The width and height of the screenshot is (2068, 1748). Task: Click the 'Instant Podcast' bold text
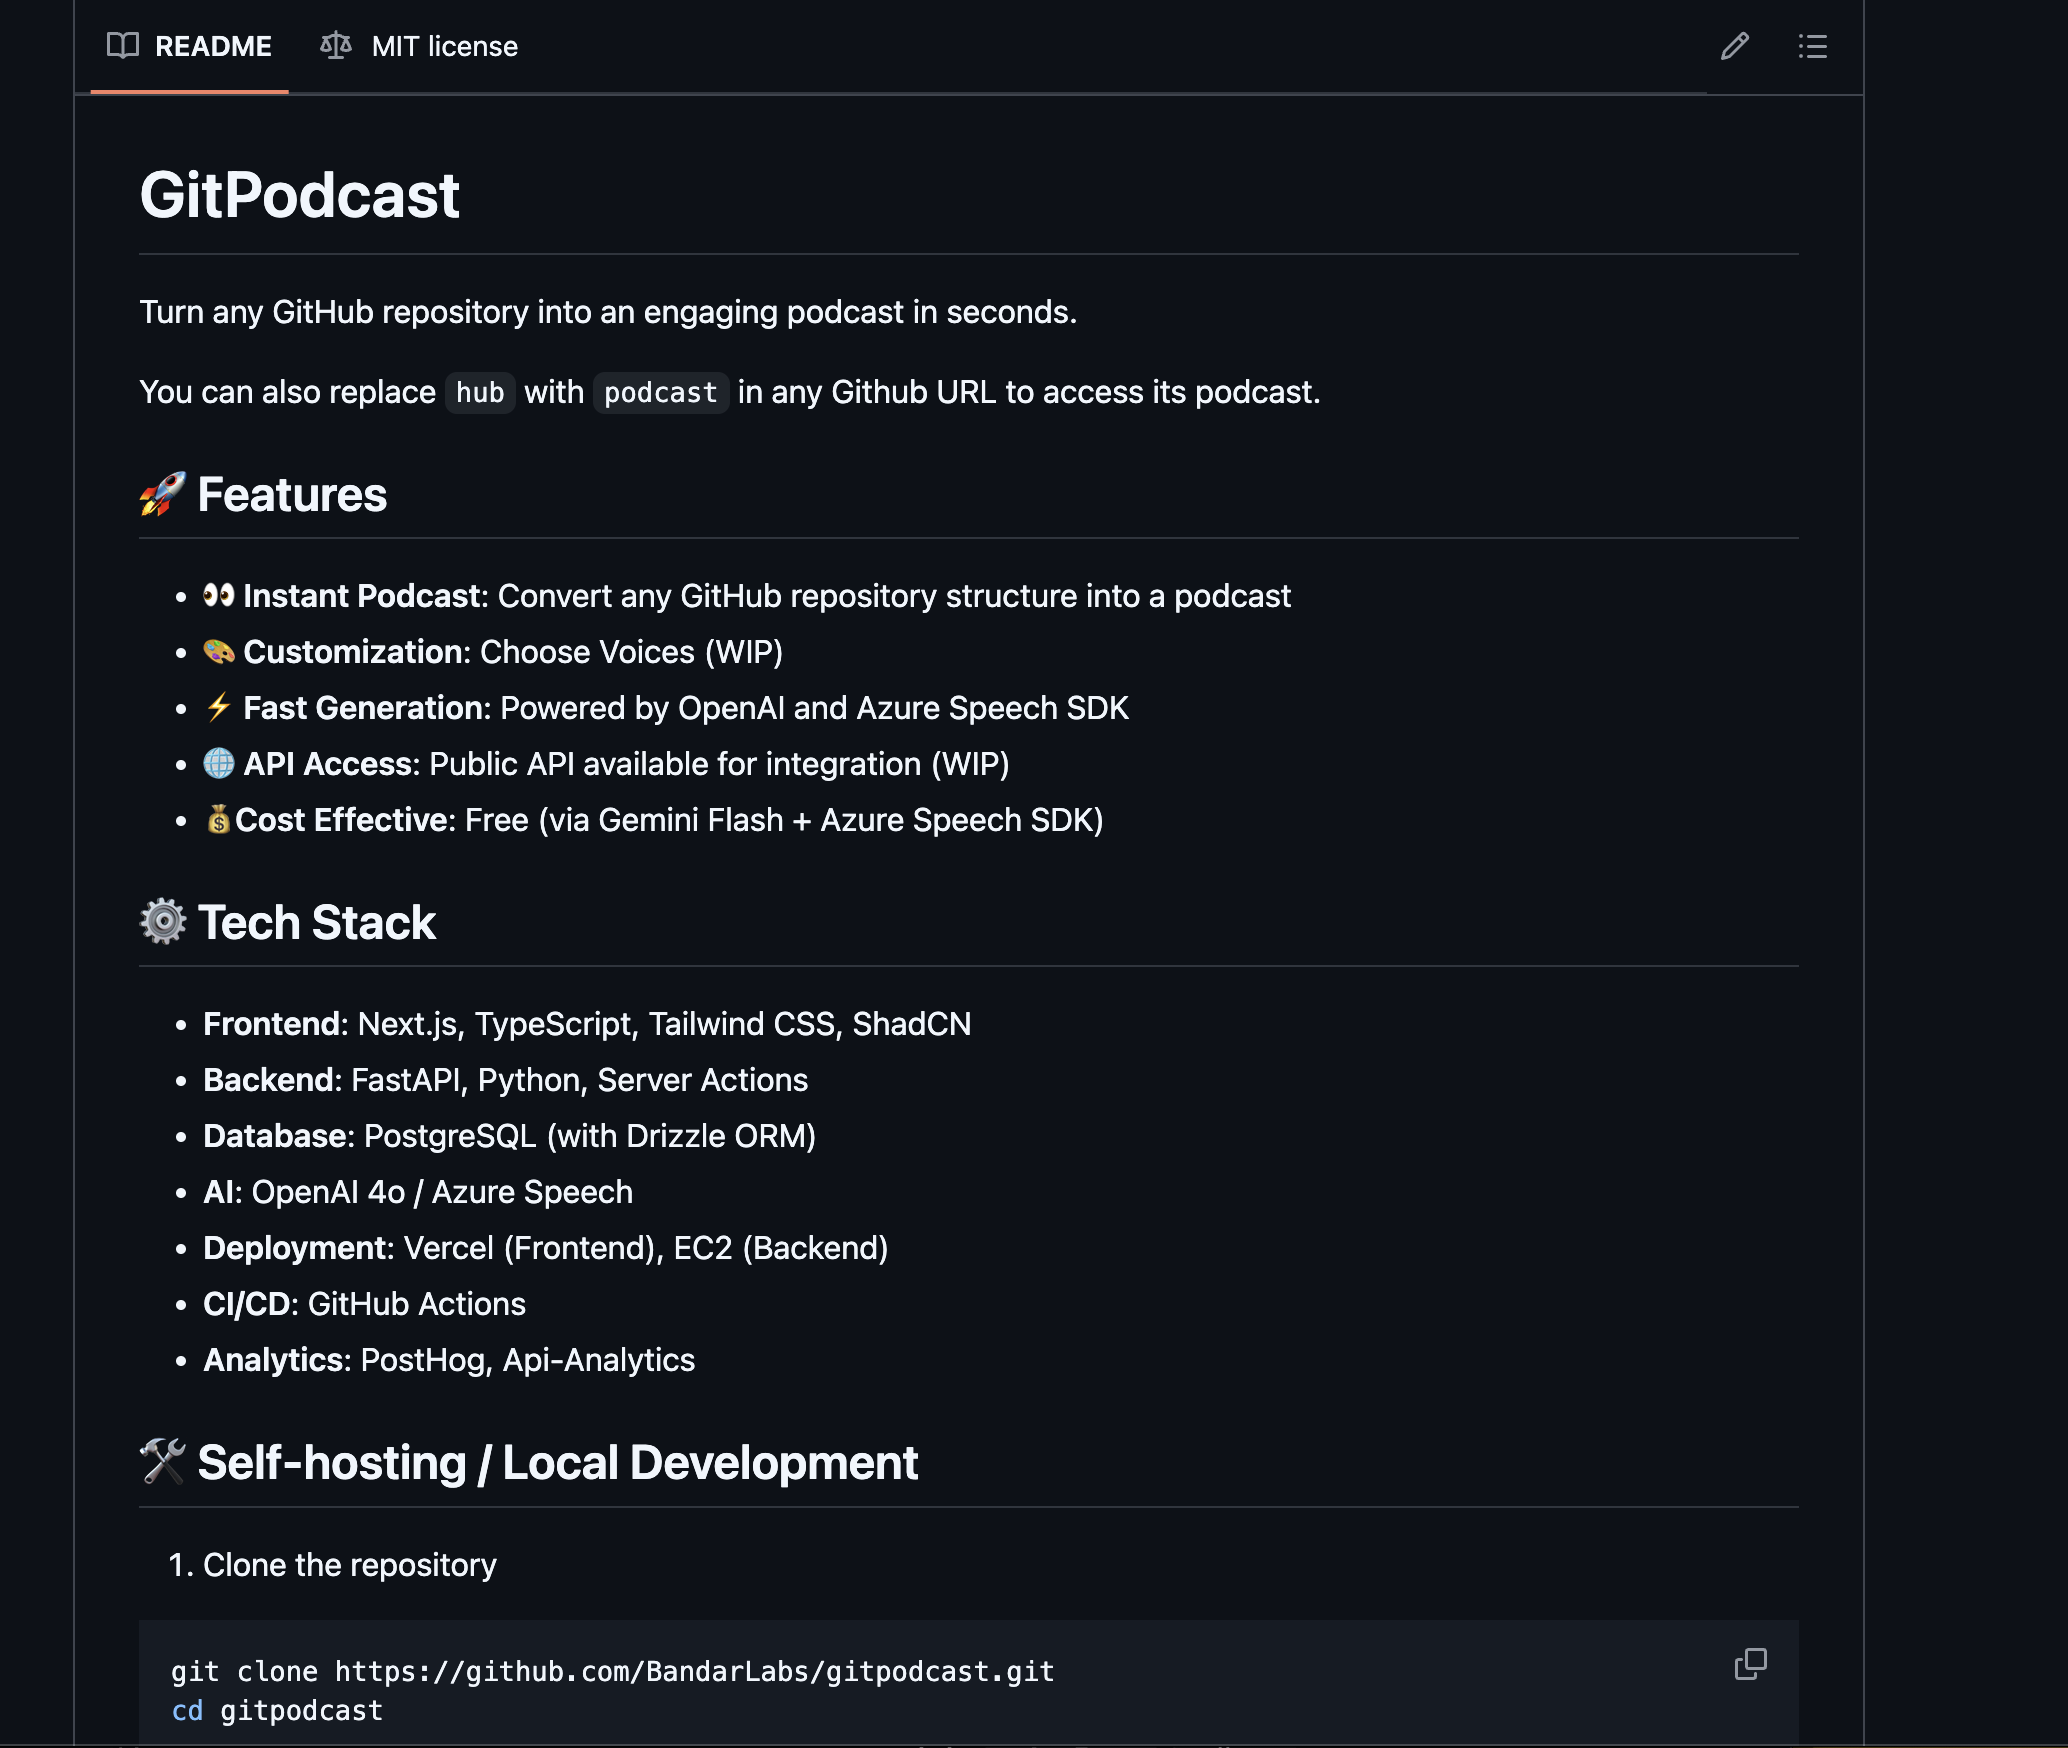tap(362, 596)
